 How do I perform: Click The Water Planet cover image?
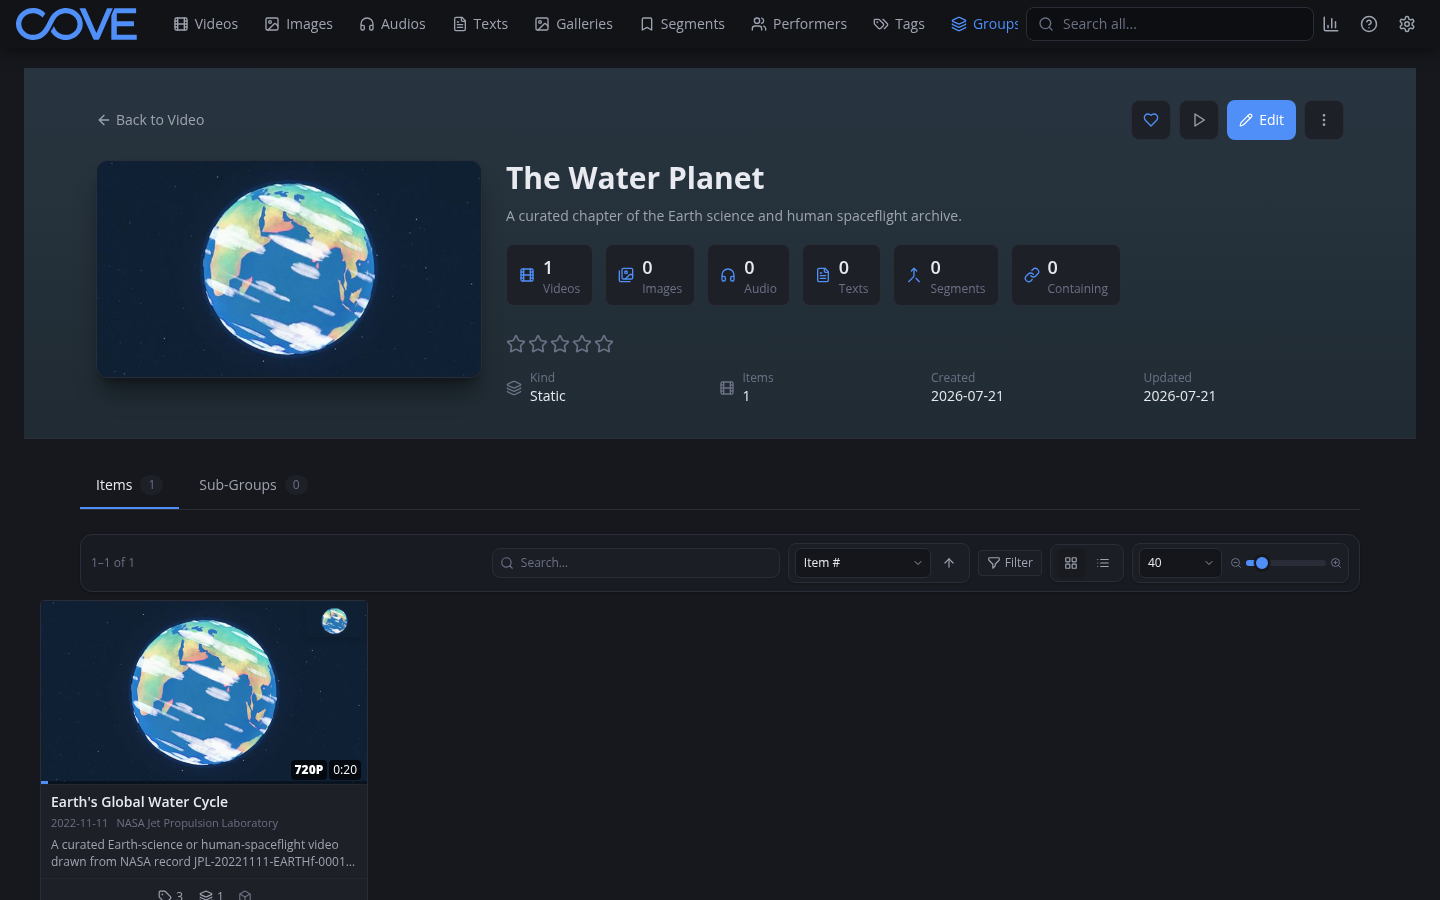click(x=289, y=269)
